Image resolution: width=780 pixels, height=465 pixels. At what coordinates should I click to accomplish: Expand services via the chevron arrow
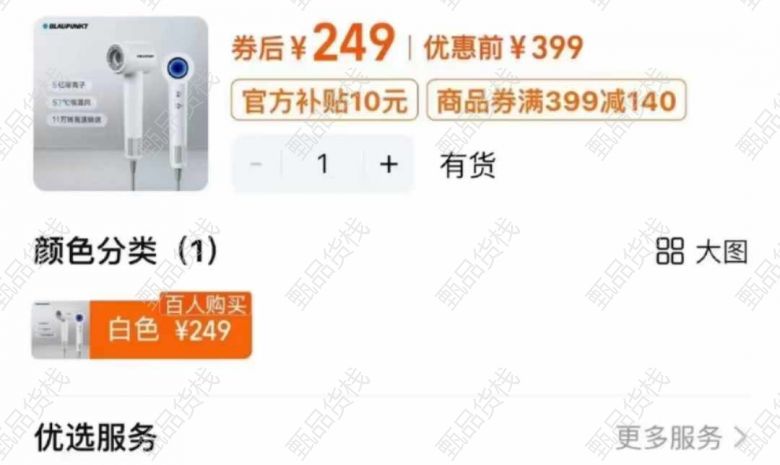[x=741, y=438]
